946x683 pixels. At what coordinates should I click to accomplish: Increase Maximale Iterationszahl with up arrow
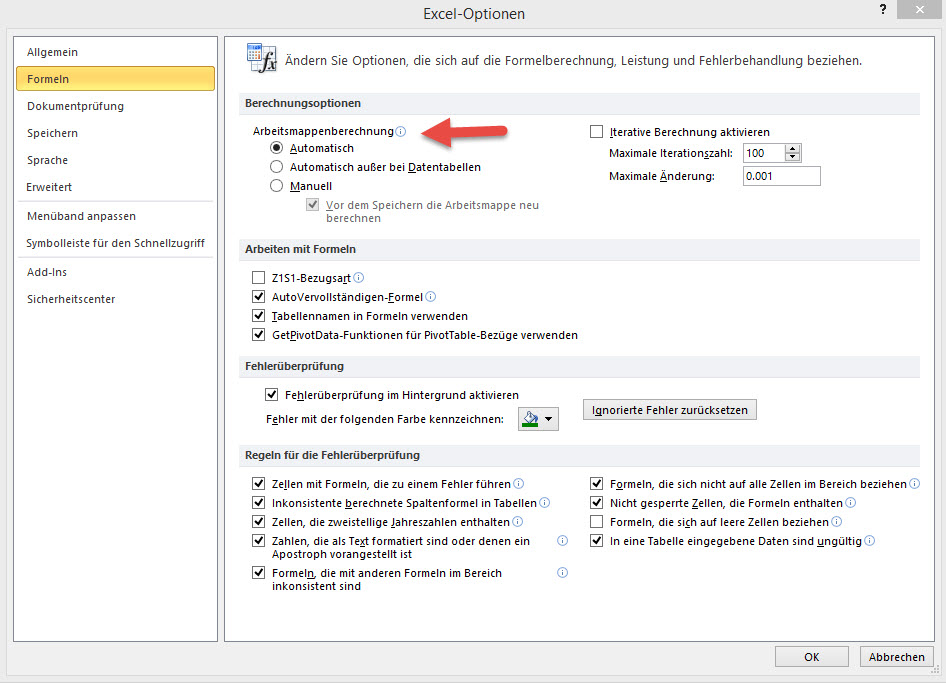click(793, 148)
